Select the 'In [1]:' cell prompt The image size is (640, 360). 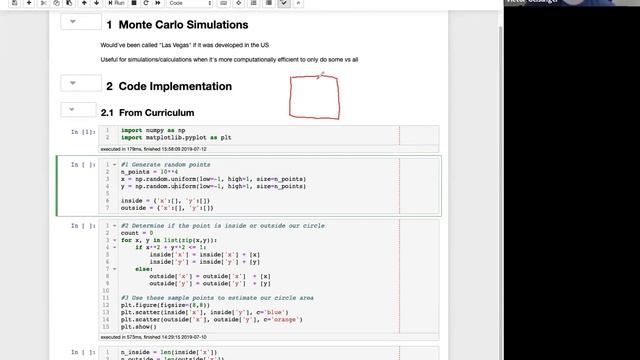tap(83, 132)
